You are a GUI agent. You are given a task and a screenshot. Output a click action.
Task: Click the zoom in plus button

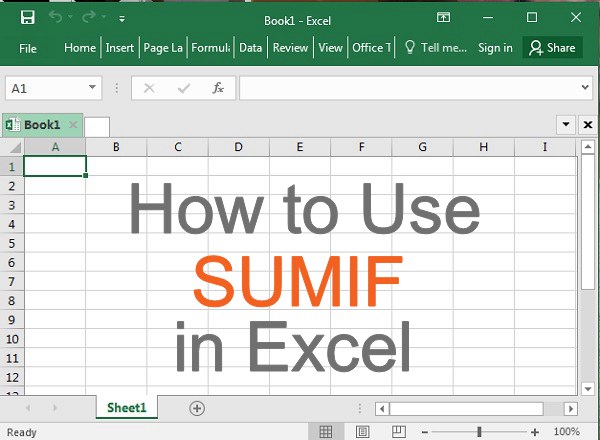tap(535, 432)
